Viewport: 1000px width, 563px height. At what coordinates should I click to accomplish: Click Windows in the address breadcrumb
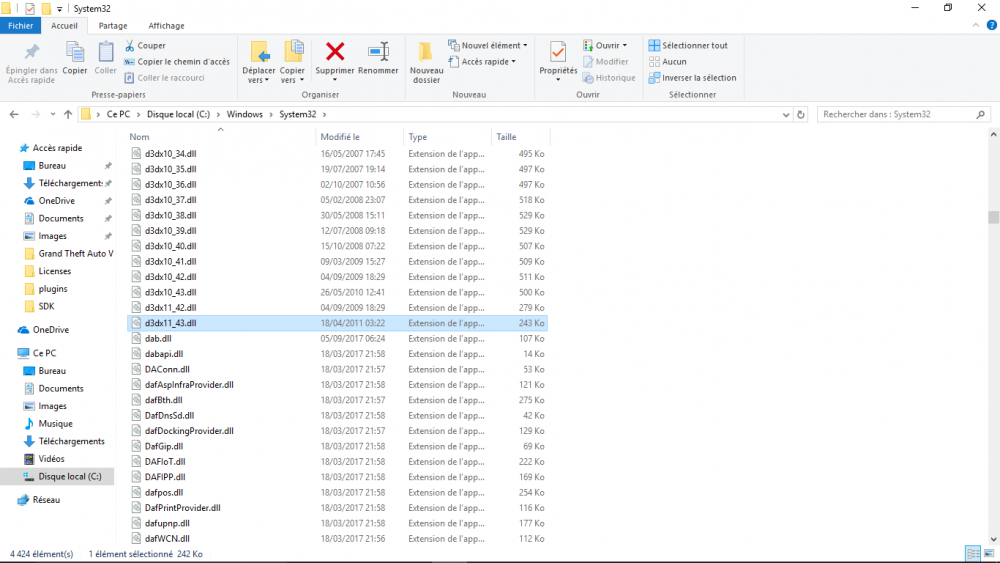tap(244, 114)
